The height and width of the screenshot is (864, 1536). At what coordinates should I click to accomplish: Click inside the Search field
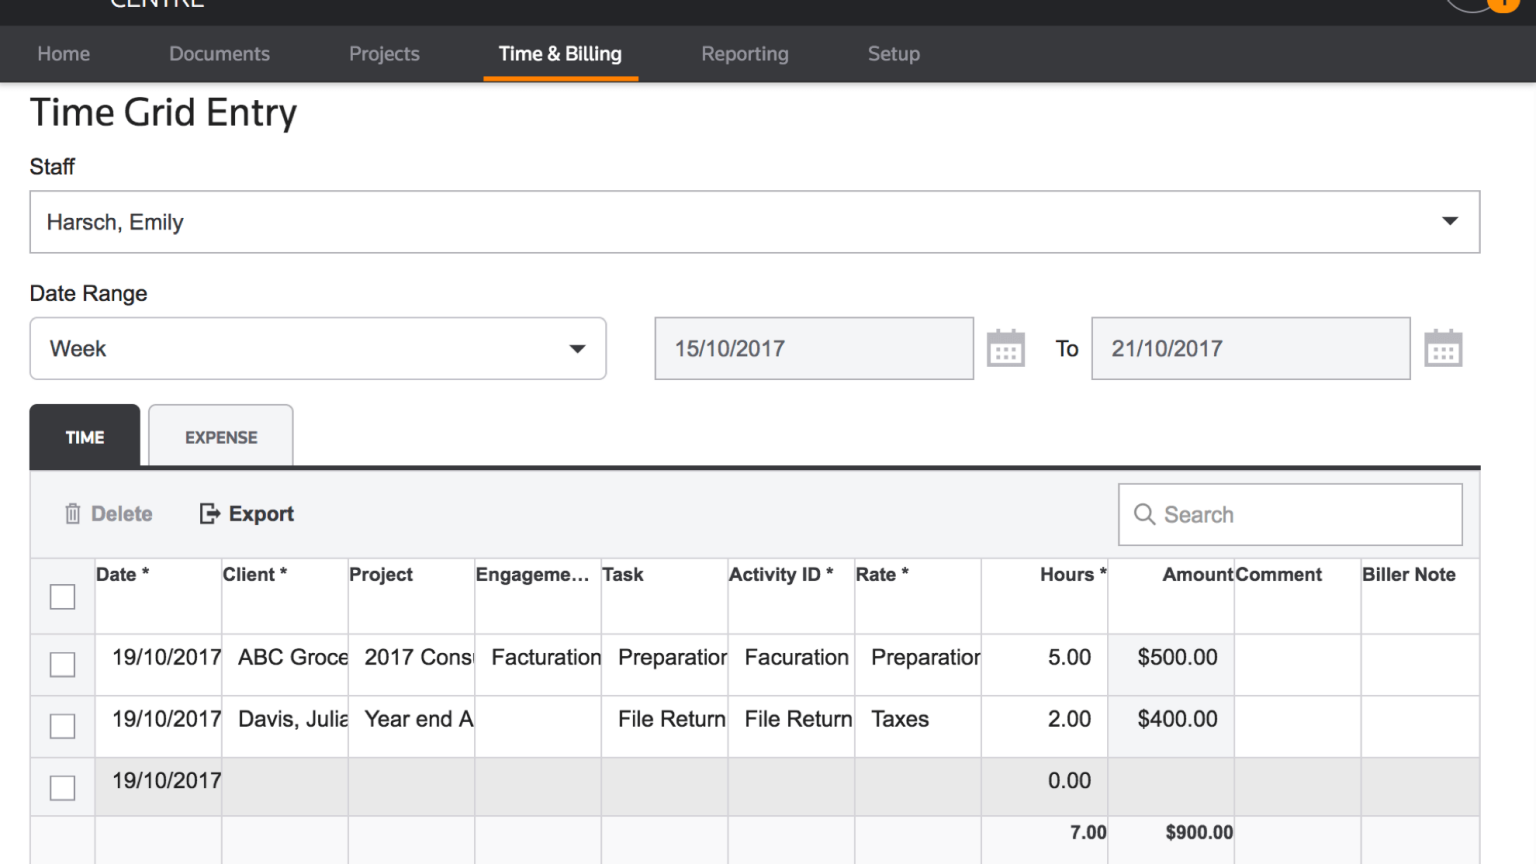coord(1290,514)
